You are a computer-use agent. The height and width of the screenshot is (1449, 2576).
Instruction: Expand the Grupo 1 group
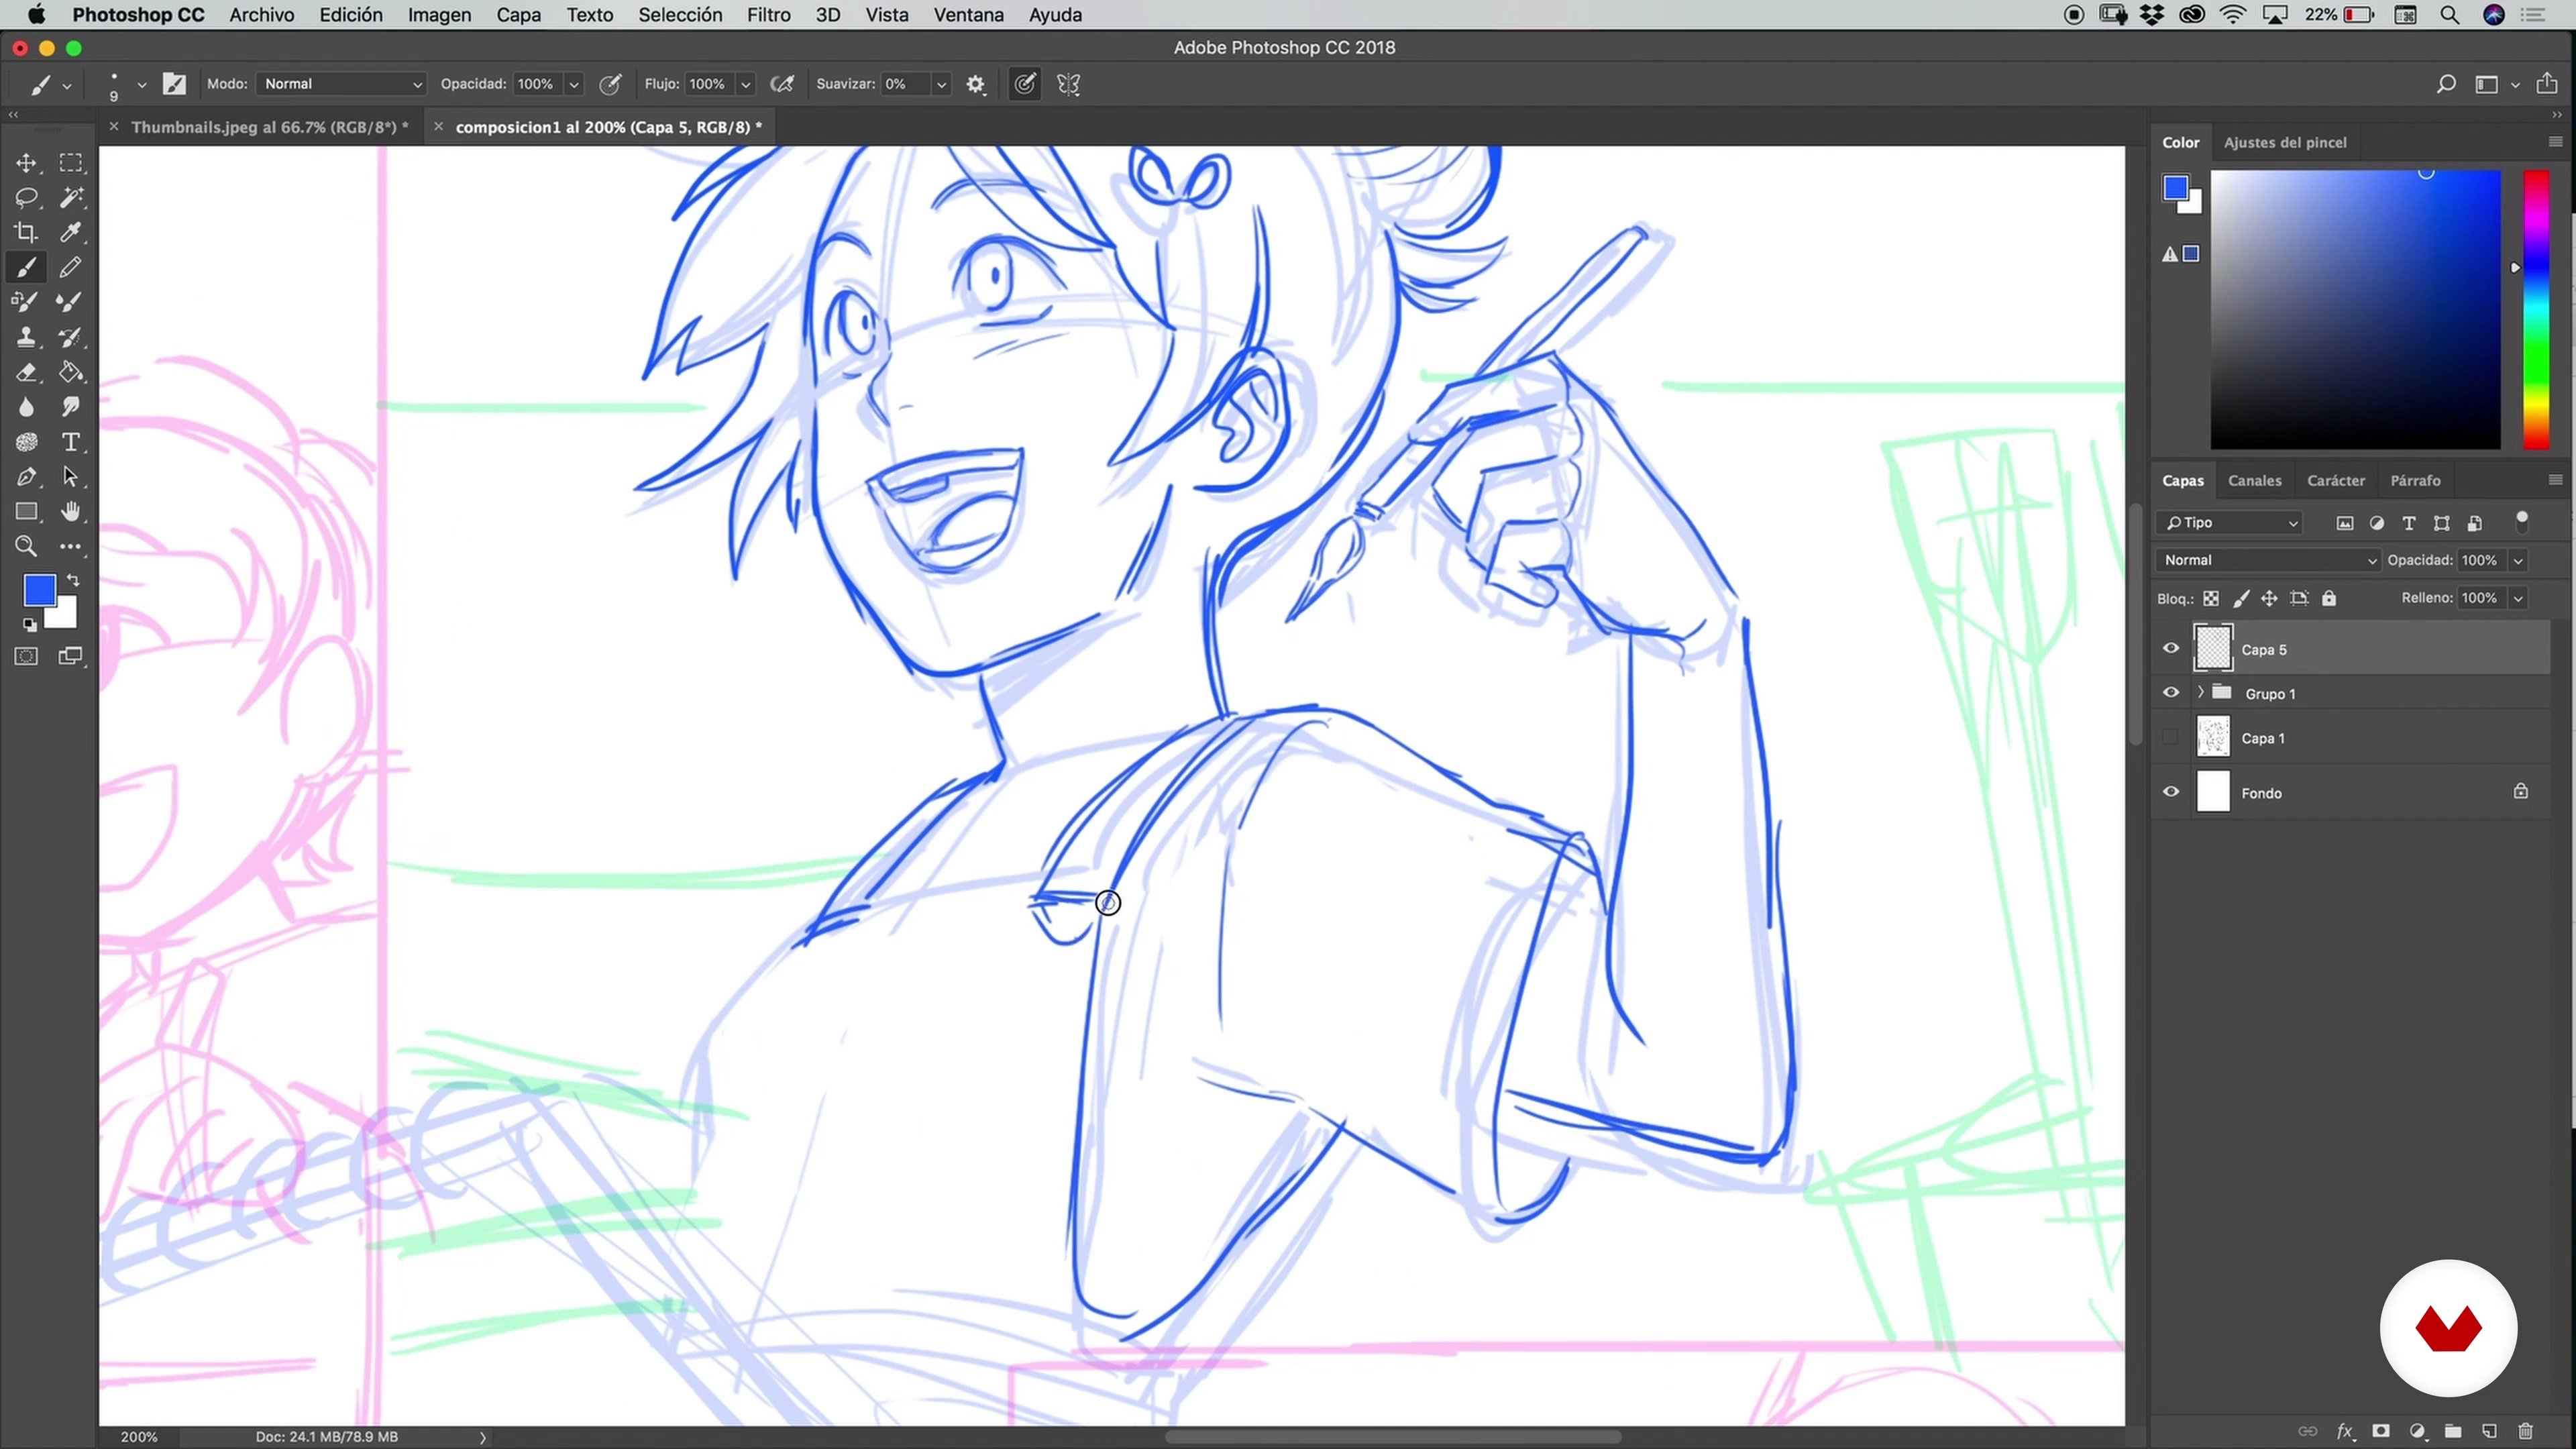point(2200,692)
